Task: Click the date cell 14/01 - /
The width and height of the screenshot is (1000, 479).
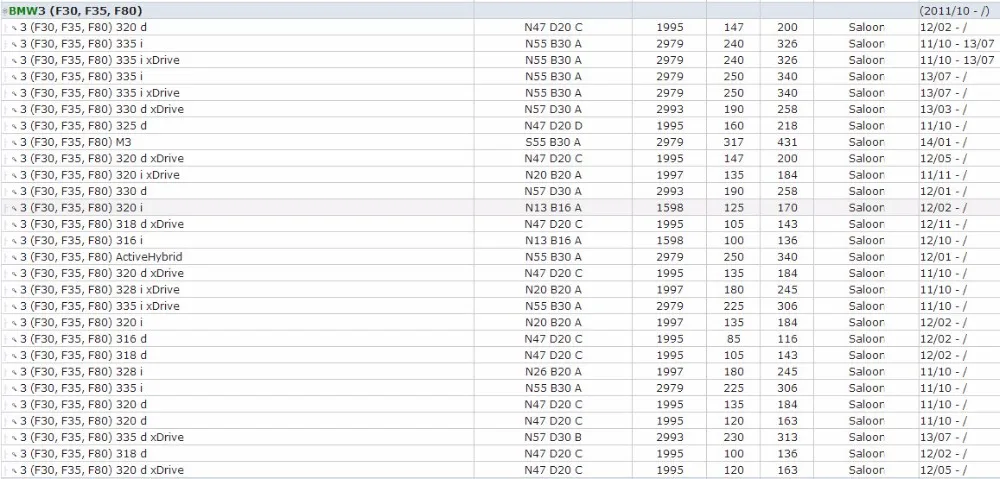Action: click(943, 142)
